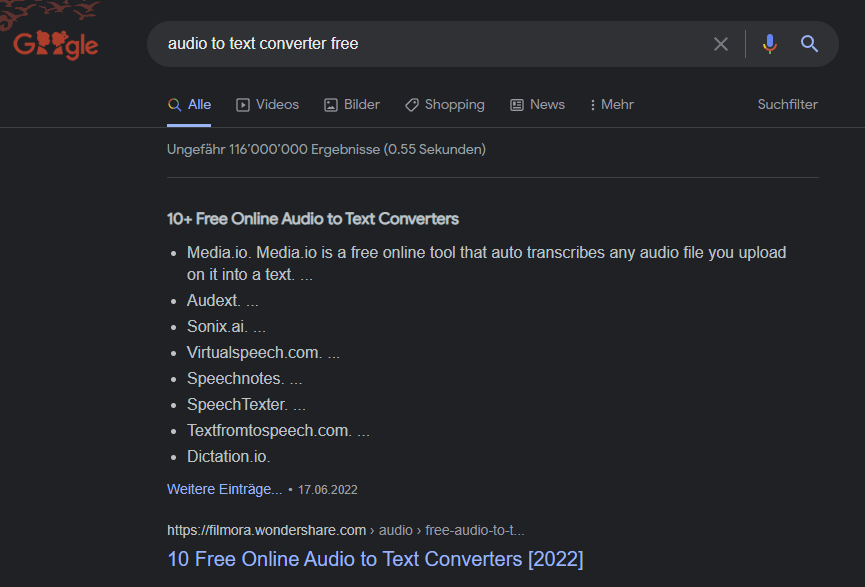This screenshot has width=865, height=587.
Task: Click the Sonix.ai list entry
Action: [226, 327]
